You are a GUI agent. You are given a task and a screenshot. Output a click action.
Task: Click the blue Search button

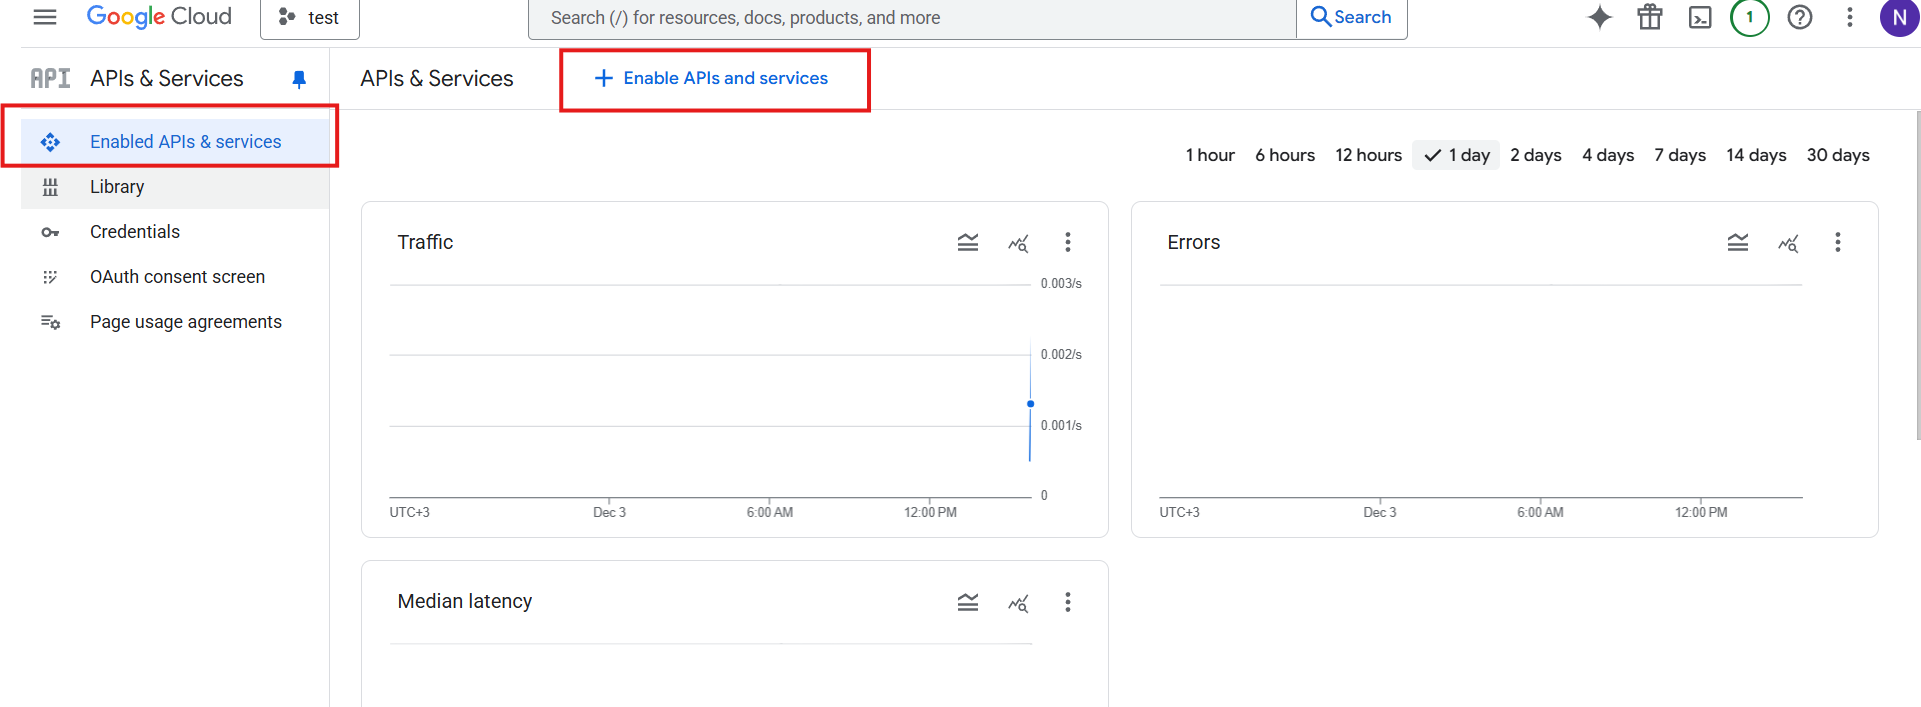[x=1351, y=17]
